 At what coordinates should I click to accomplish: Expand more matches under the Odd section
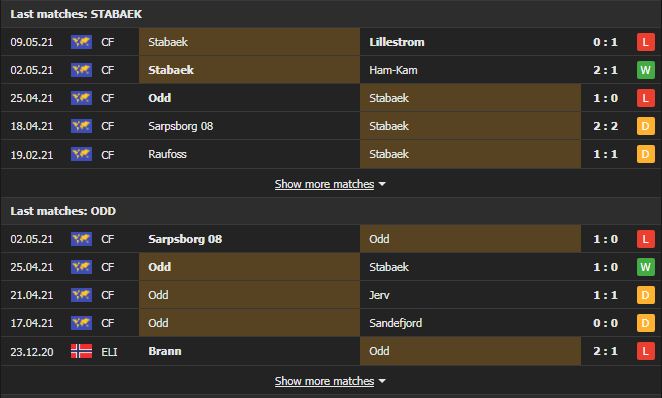(324, 381)
